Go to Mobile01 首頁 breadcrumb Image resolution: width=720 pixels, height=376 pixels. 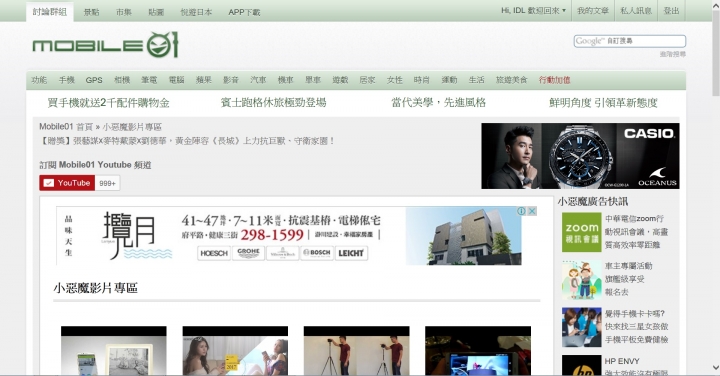tap(66, 127)
